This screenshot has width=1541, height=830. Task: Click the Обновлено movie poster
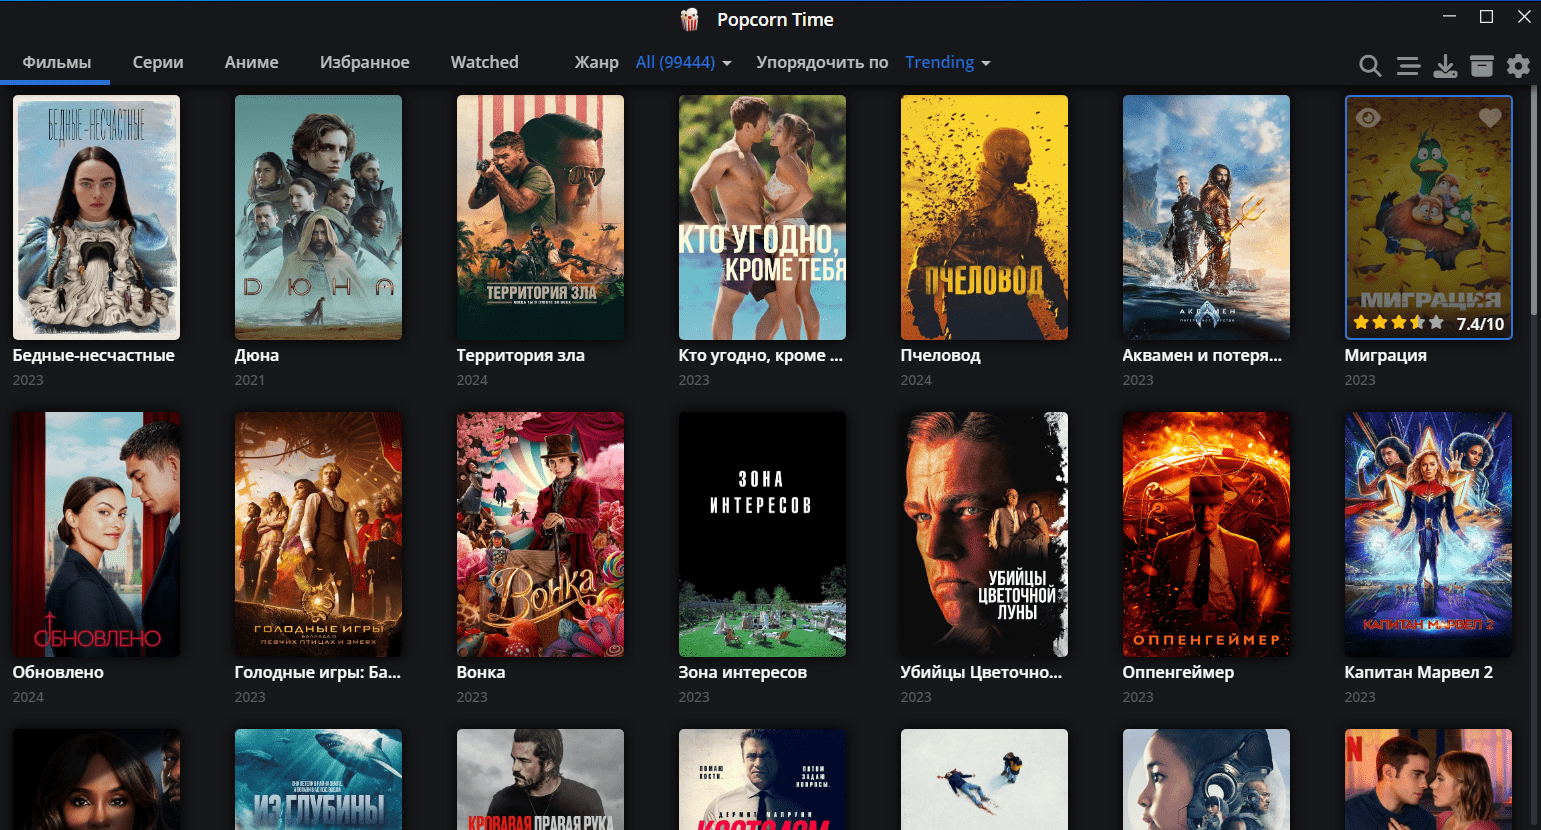[x=96, y=534]
